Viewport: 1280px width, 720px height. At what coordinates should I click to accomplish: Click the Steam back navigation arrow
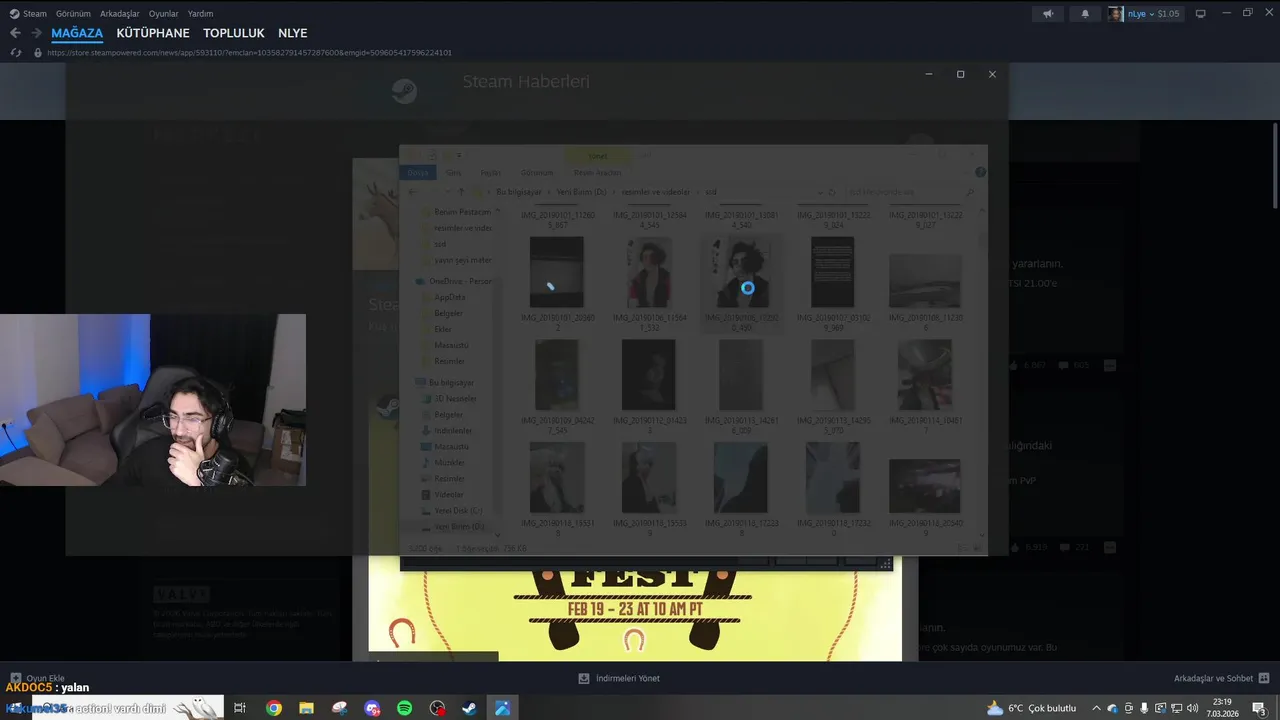click(x=15, y=33)
